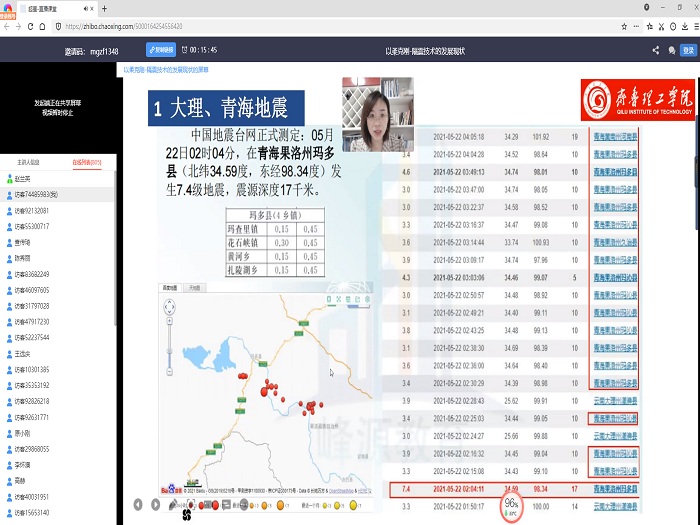Click the blue copy link button
Viewport: 700px width, 525px height.
pyautogui.click(x=161, y=49)
